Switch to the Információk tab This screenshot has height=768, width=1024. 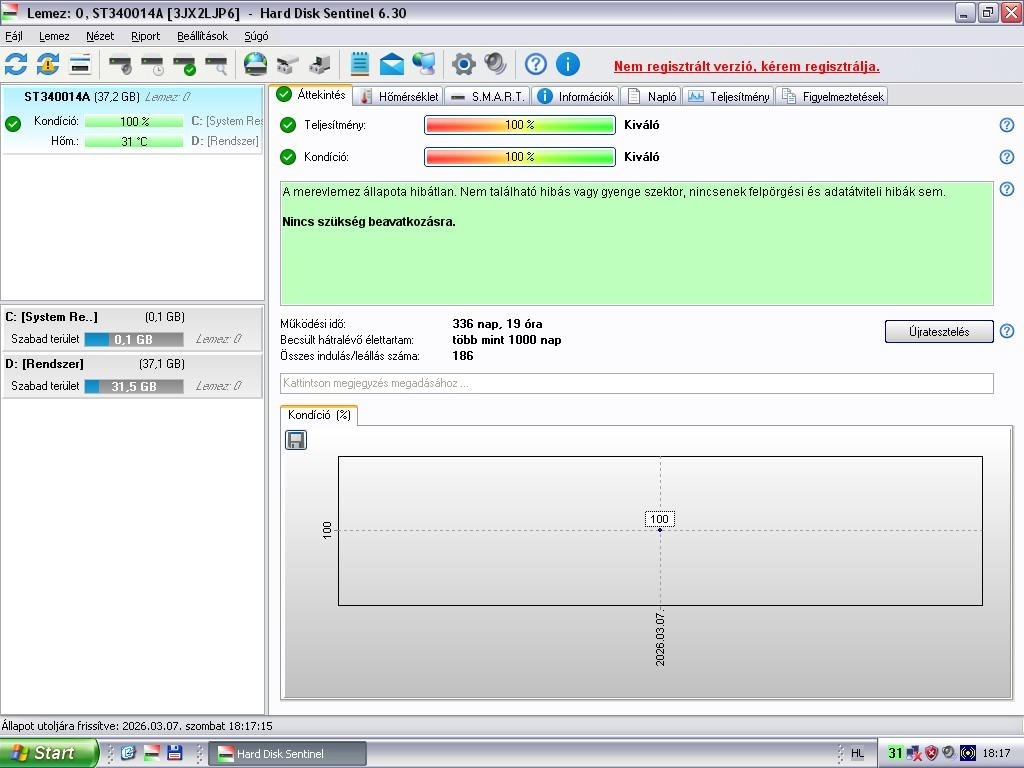(575, 97)
